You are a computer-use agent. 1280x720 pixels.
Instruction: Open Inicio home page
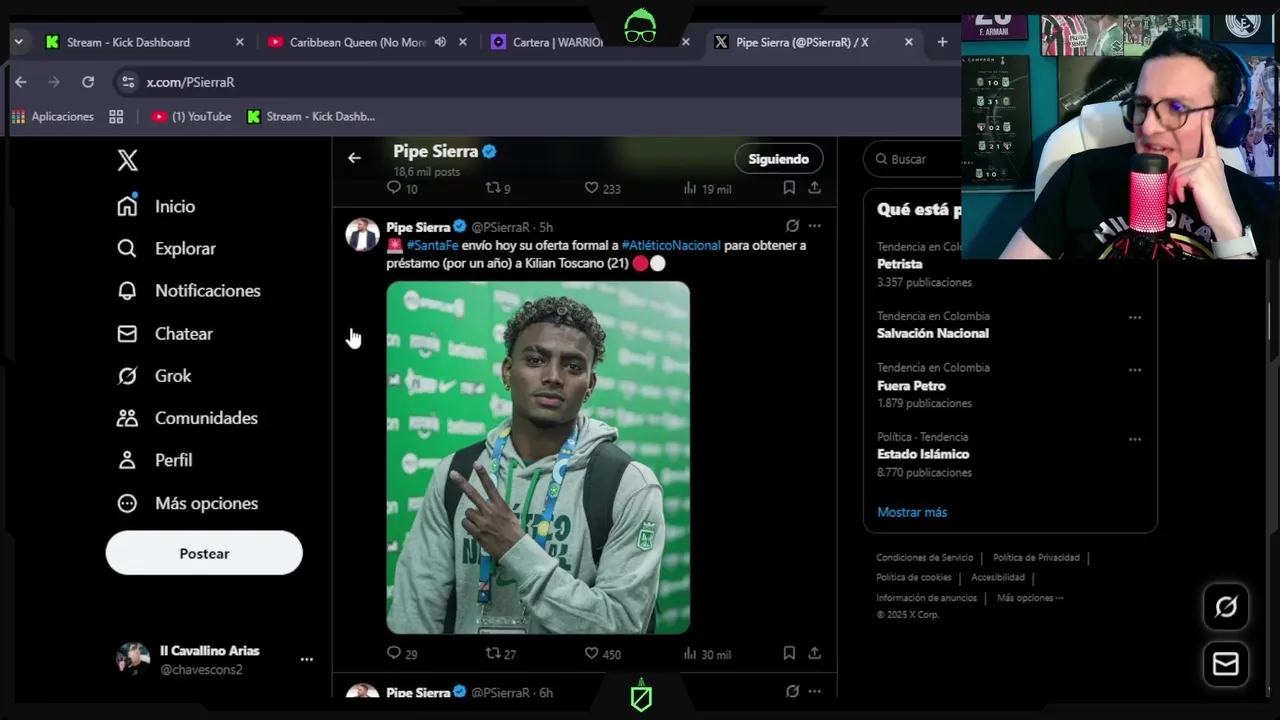click(155, 206)
